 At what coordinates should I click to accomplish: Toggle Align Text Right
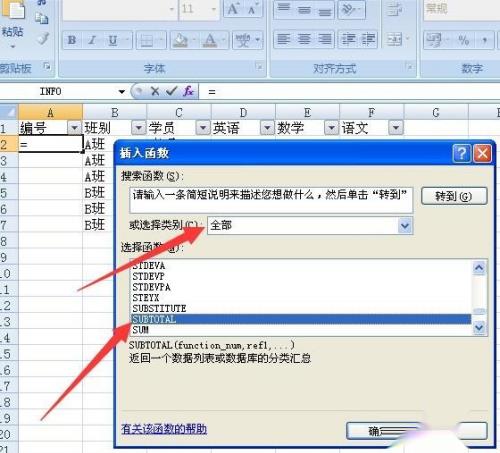pyautogui.click(x=324, y=39)
